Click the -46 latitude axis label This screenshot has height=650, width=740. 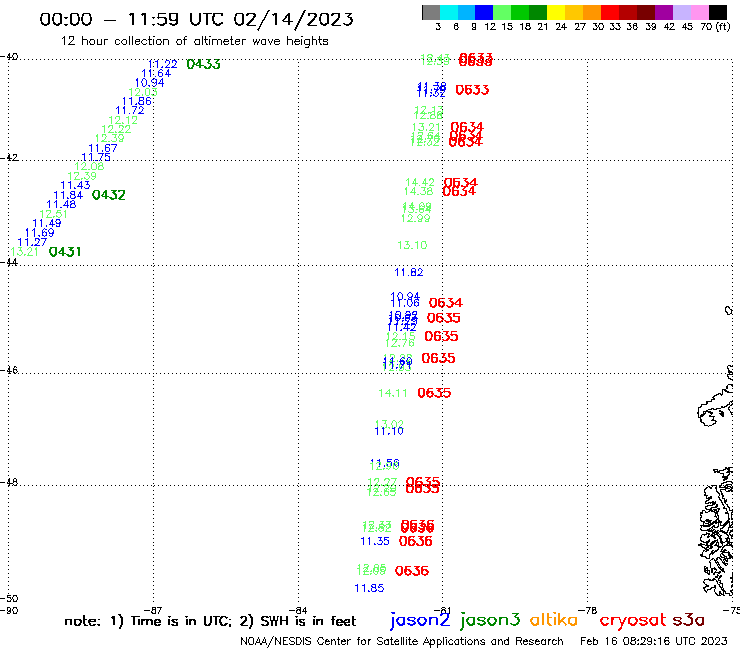[x=9, y=370]
